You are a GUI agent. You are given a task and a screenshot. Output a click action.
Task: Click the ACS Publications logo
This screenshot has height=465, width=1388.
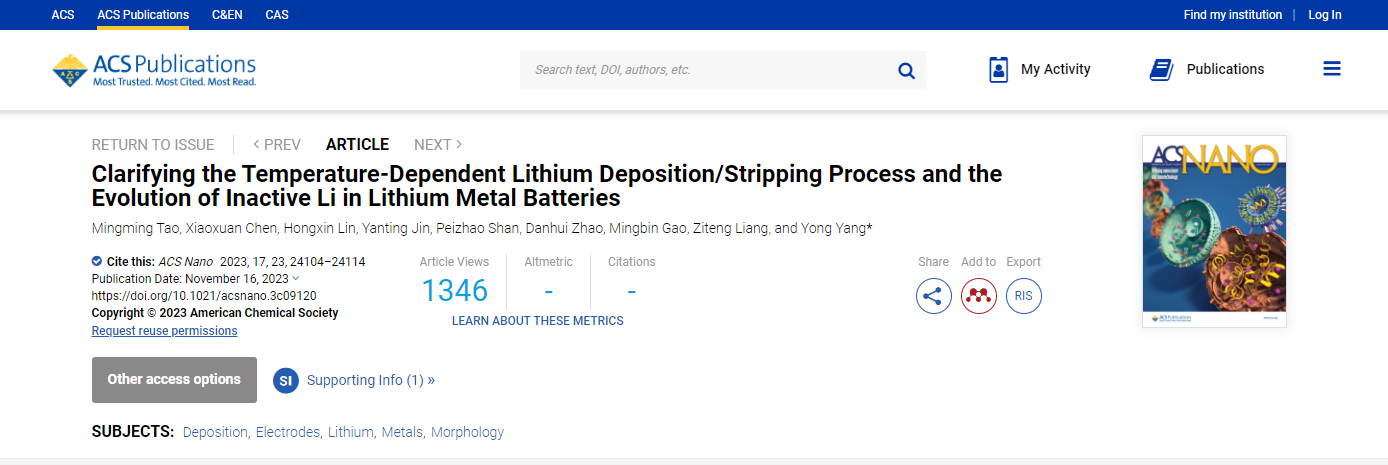click(x=154, y=70)
